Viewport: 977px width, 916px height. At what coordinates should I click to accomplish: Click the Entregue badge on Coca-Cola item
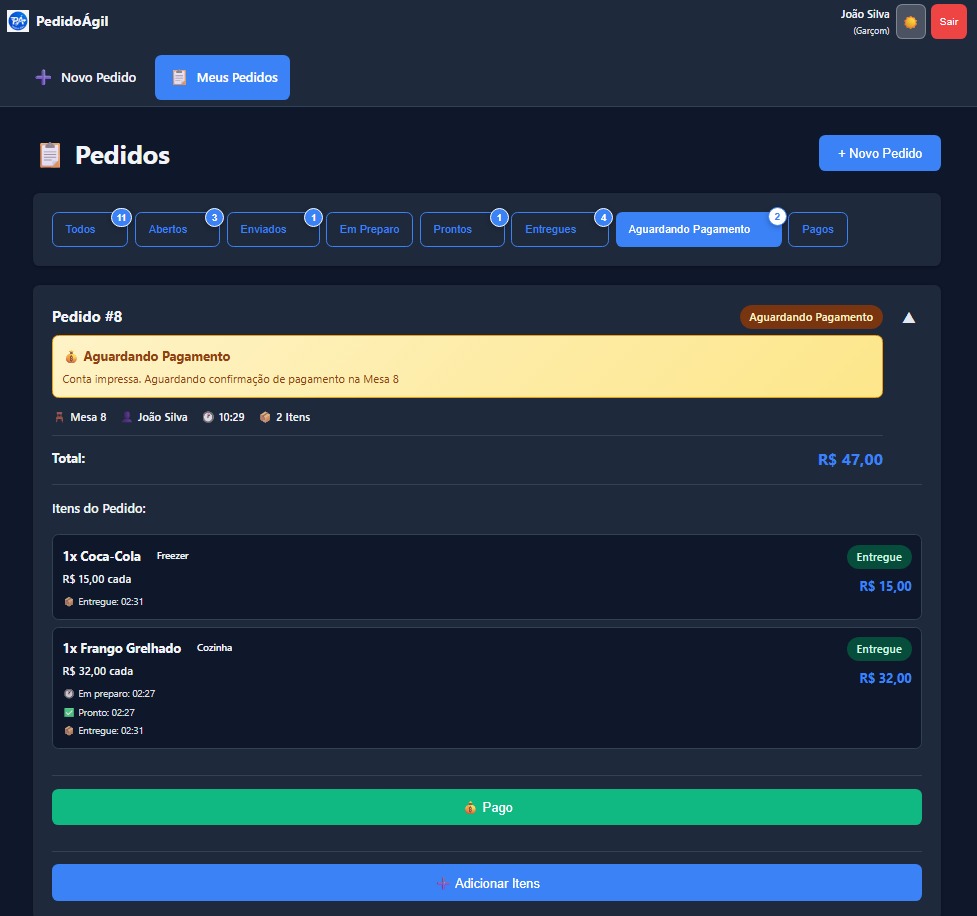tap(878, 557)
